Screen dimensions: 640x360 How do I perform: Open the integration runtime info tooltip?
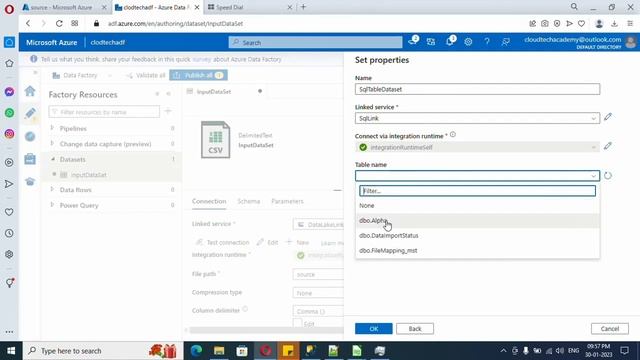453,135
